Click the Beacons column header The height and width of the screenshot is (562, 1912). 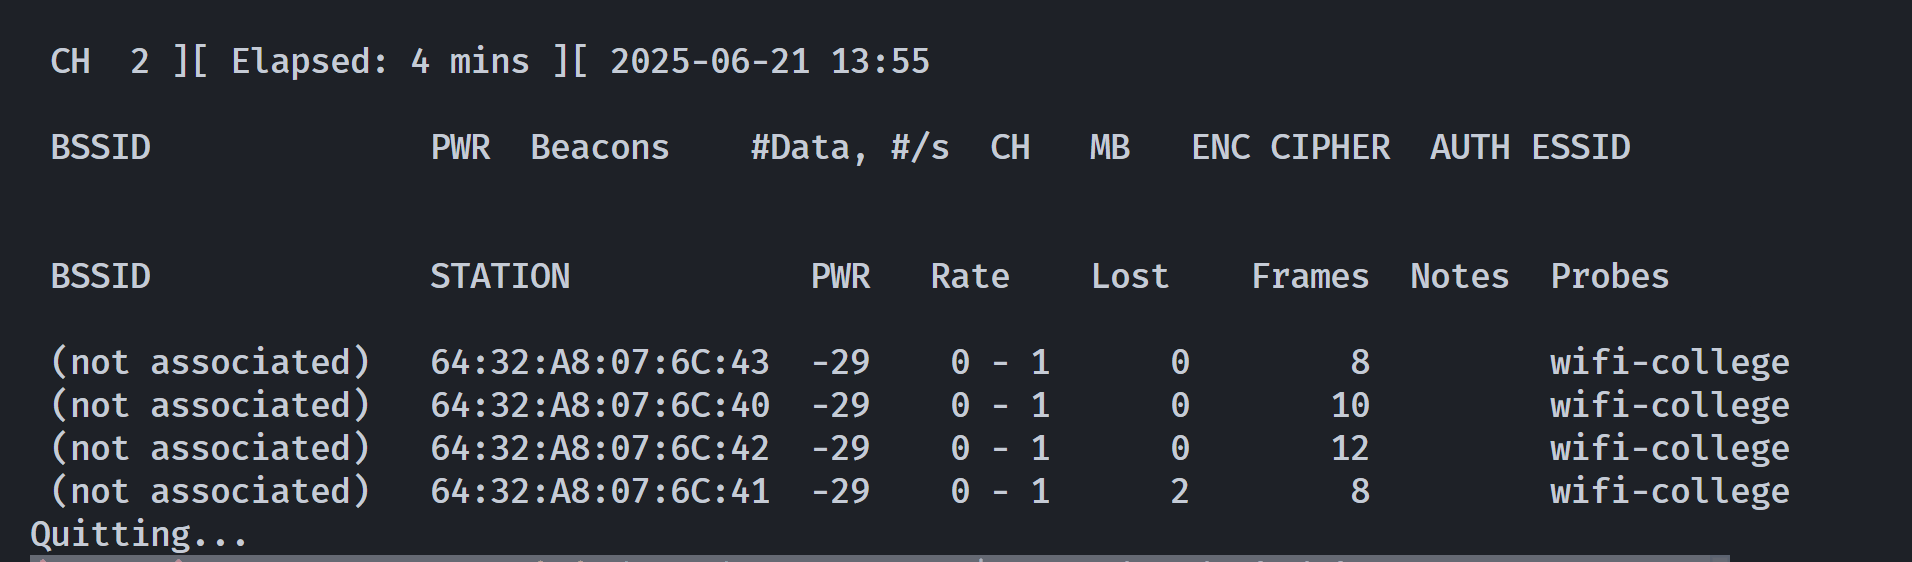(600, 147)
